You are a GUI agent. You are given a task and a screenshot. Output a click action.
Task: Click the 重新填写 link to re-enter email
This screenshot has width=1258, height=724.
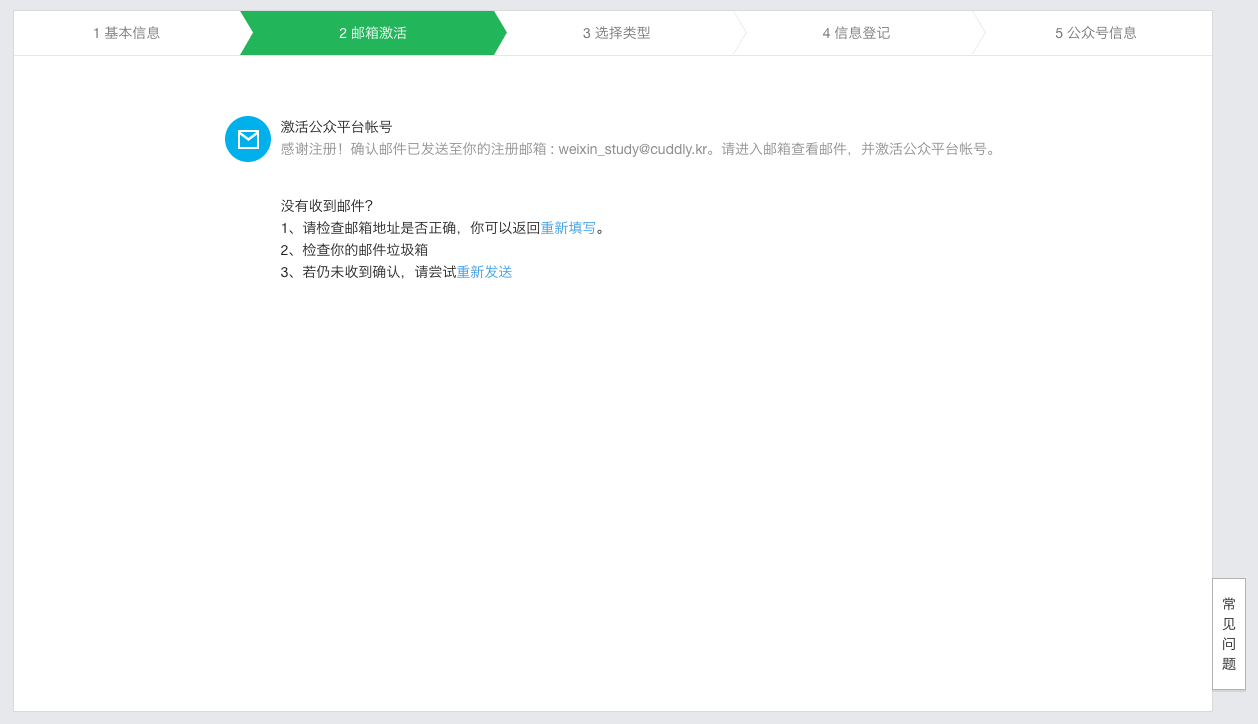pos(567,227)
